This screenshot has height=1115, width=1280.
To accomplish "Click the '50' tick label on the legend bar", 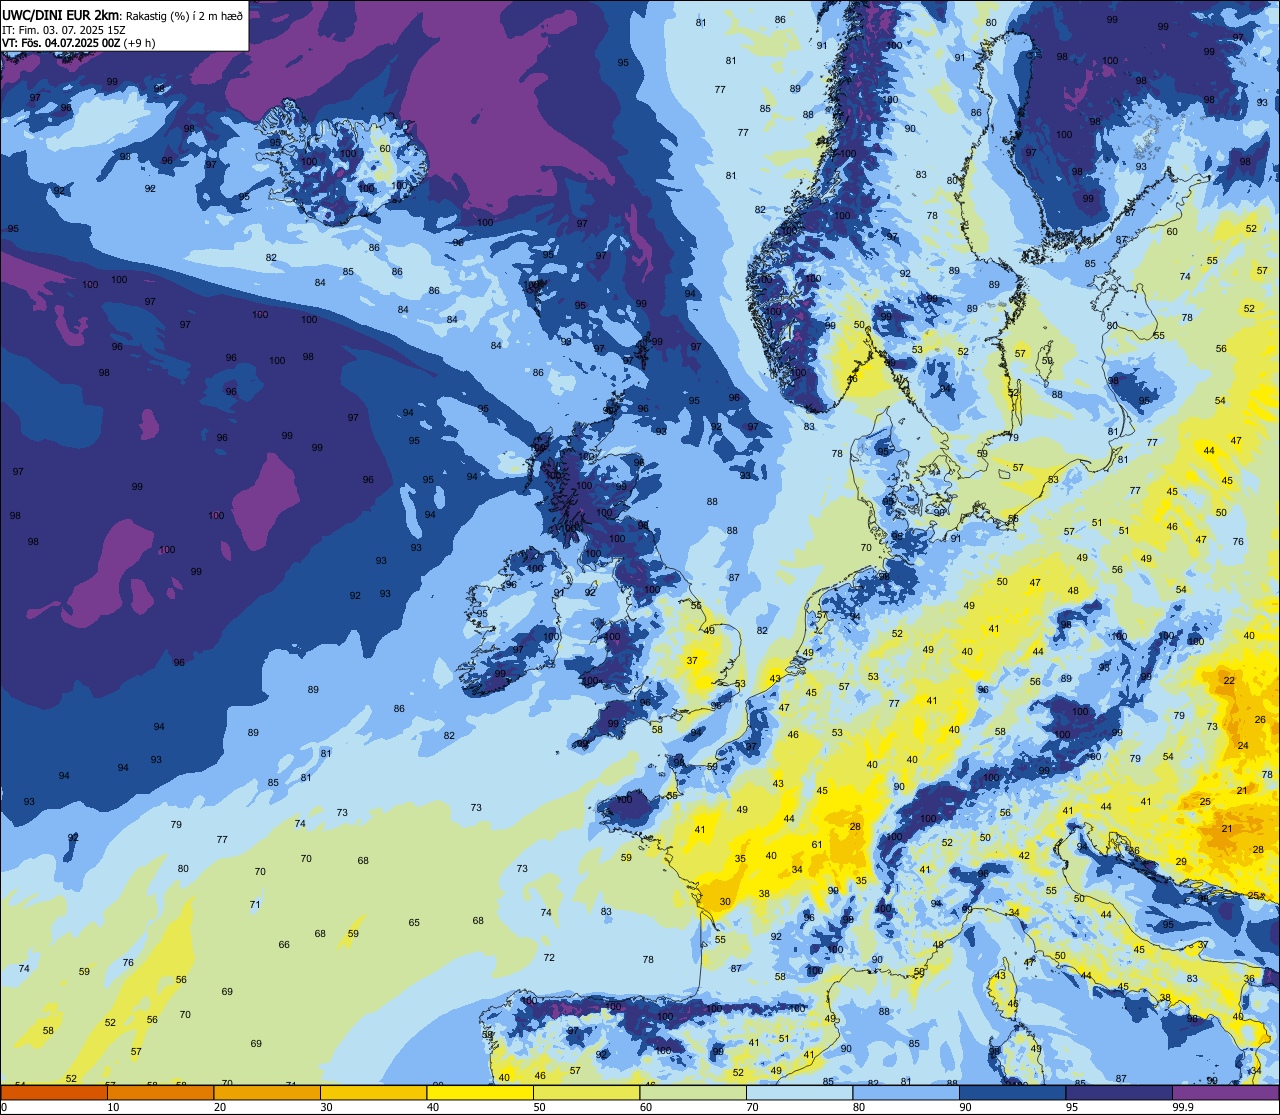I will point(539,1107).
